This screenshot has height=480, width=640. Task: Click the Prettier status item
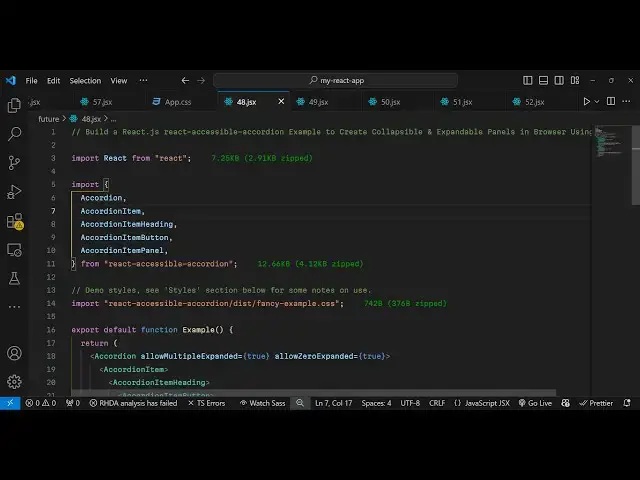(x=596, y=403)
